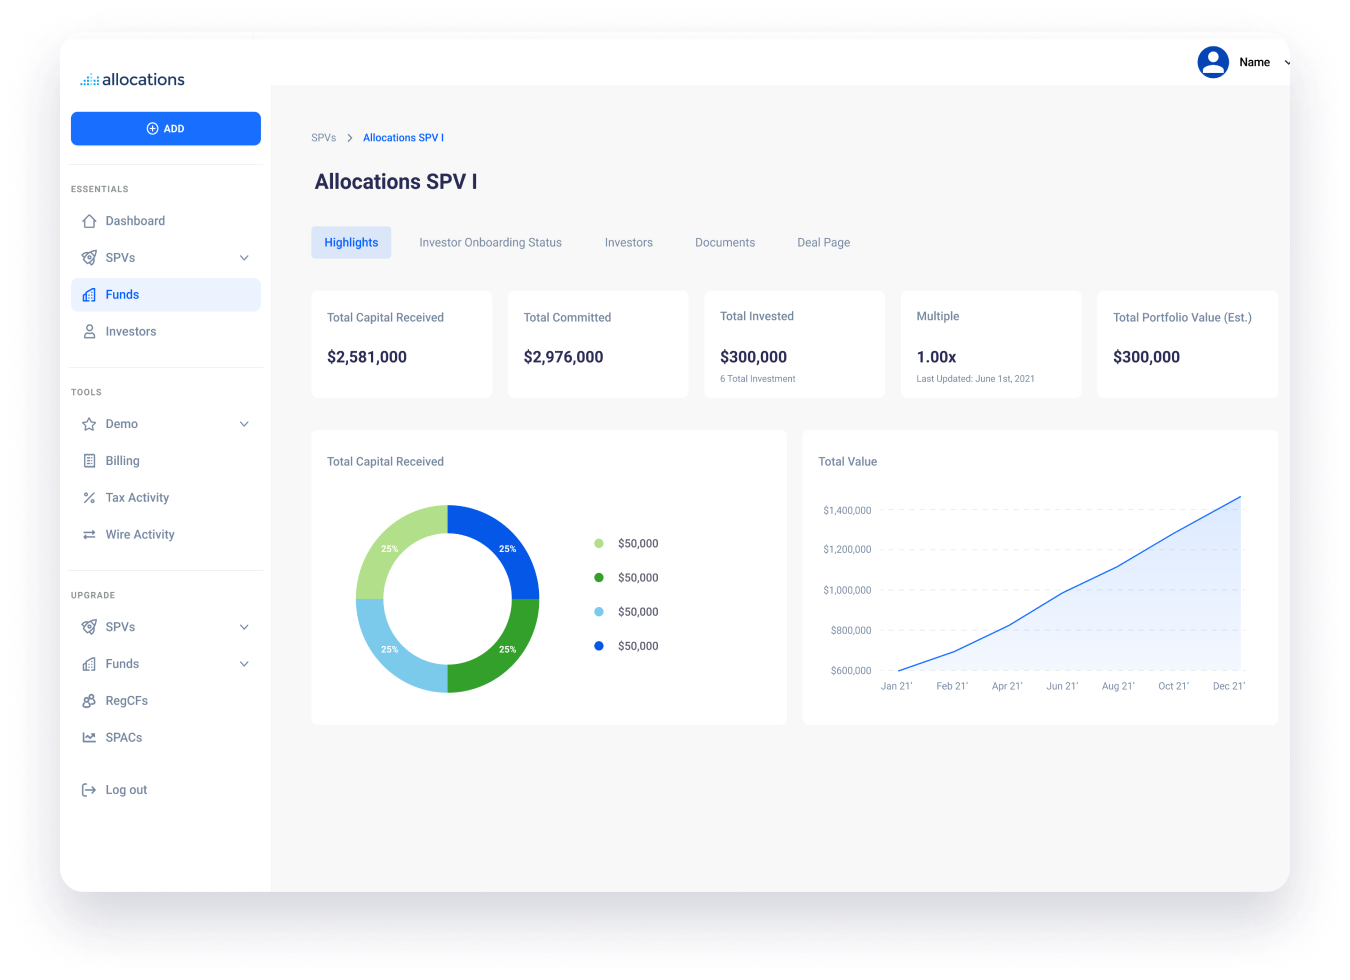The image size is (1350, 980).
Task: Click the allocations logo at top left
Action: 132,79
